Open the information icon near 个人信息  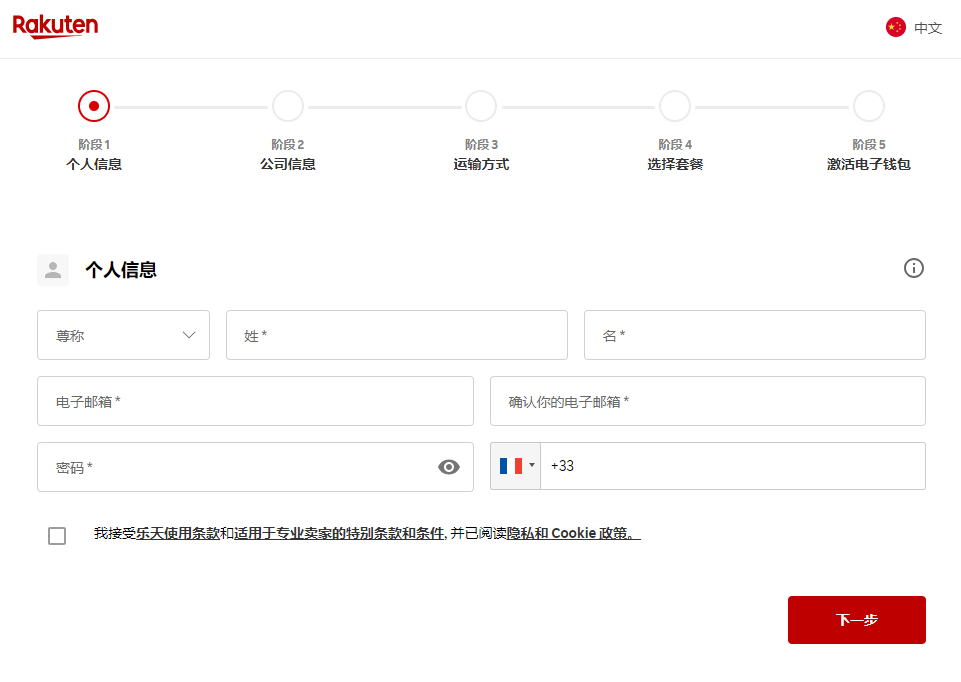[x=913, y=268]
